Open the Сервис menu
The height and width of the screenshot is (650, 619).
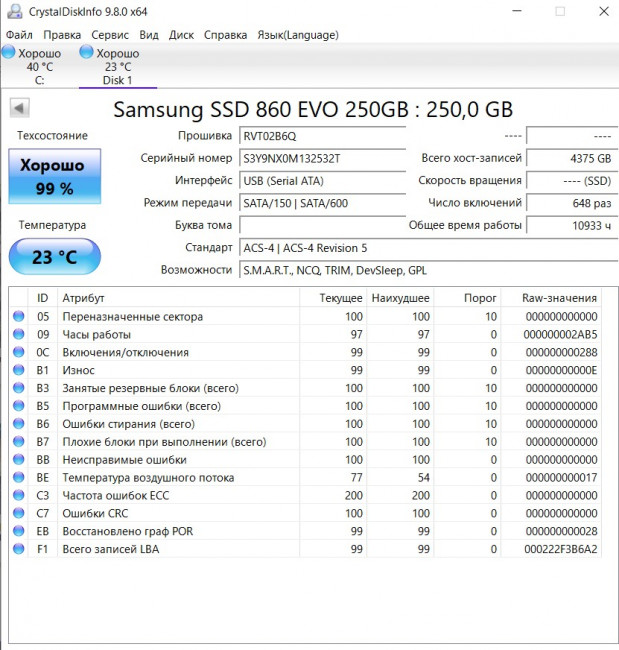110,35
